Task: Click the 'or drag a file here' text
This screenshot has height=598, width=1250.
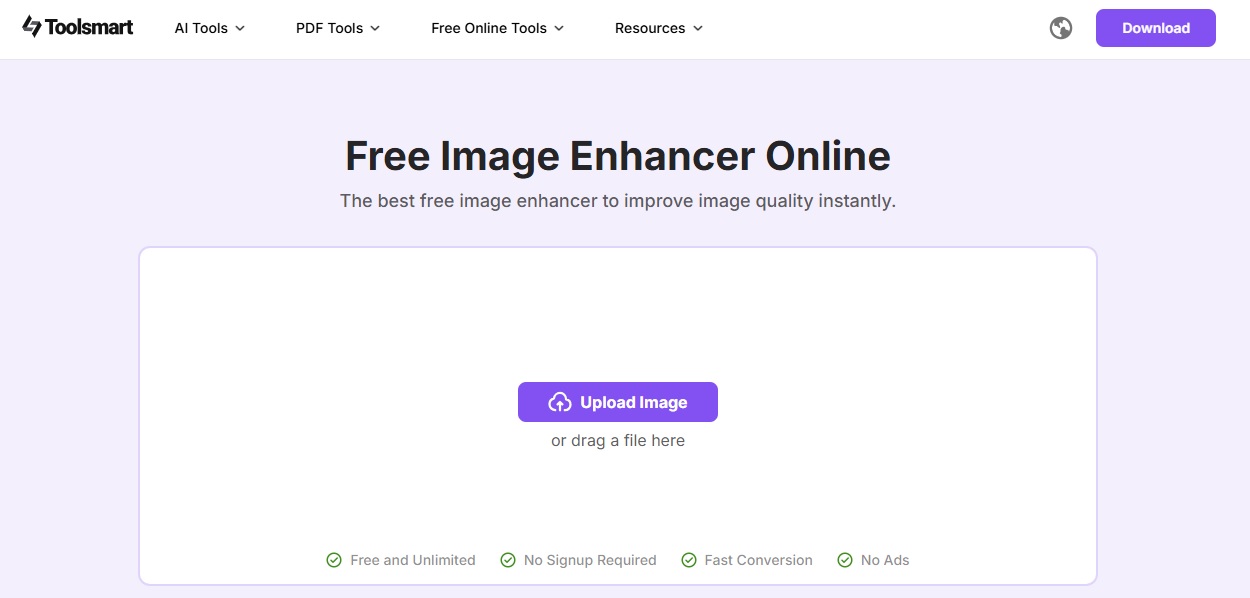Action: (618, 440)
